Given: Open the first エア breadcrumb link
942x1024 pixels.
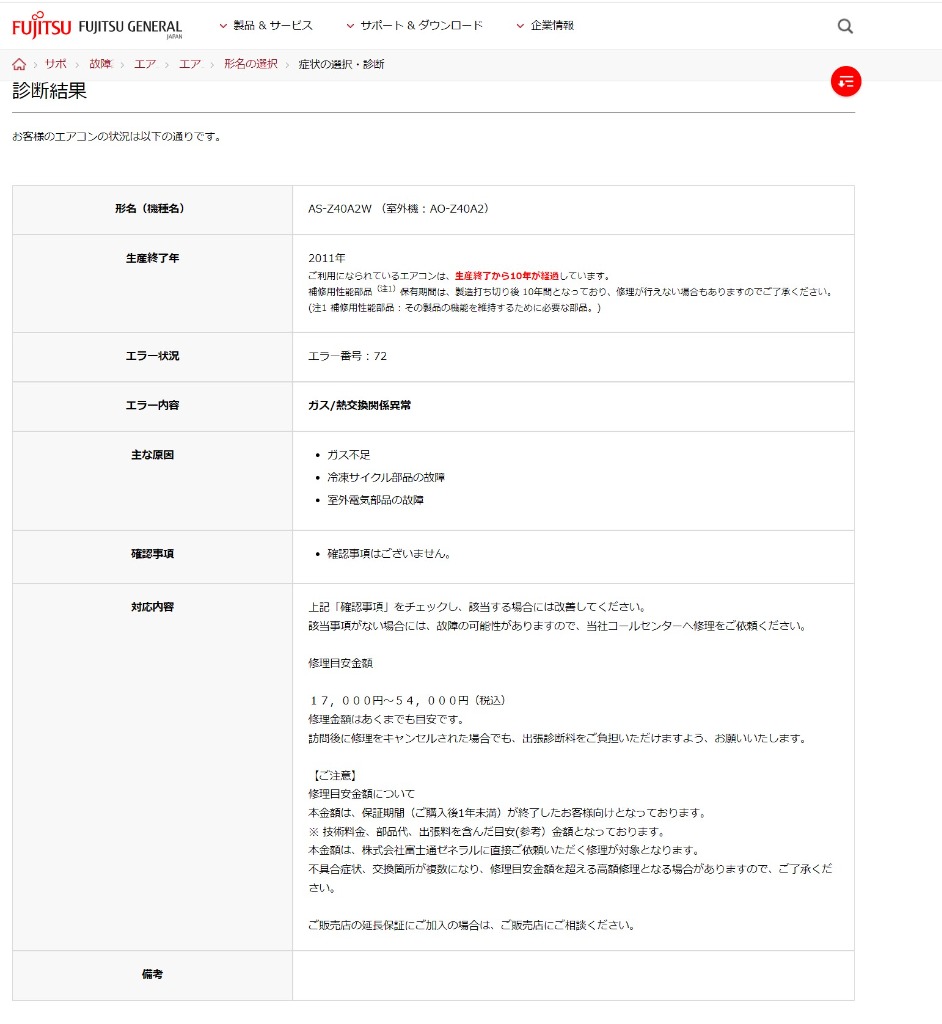Looking at the screenshot, I should click(x=146, y=64).
